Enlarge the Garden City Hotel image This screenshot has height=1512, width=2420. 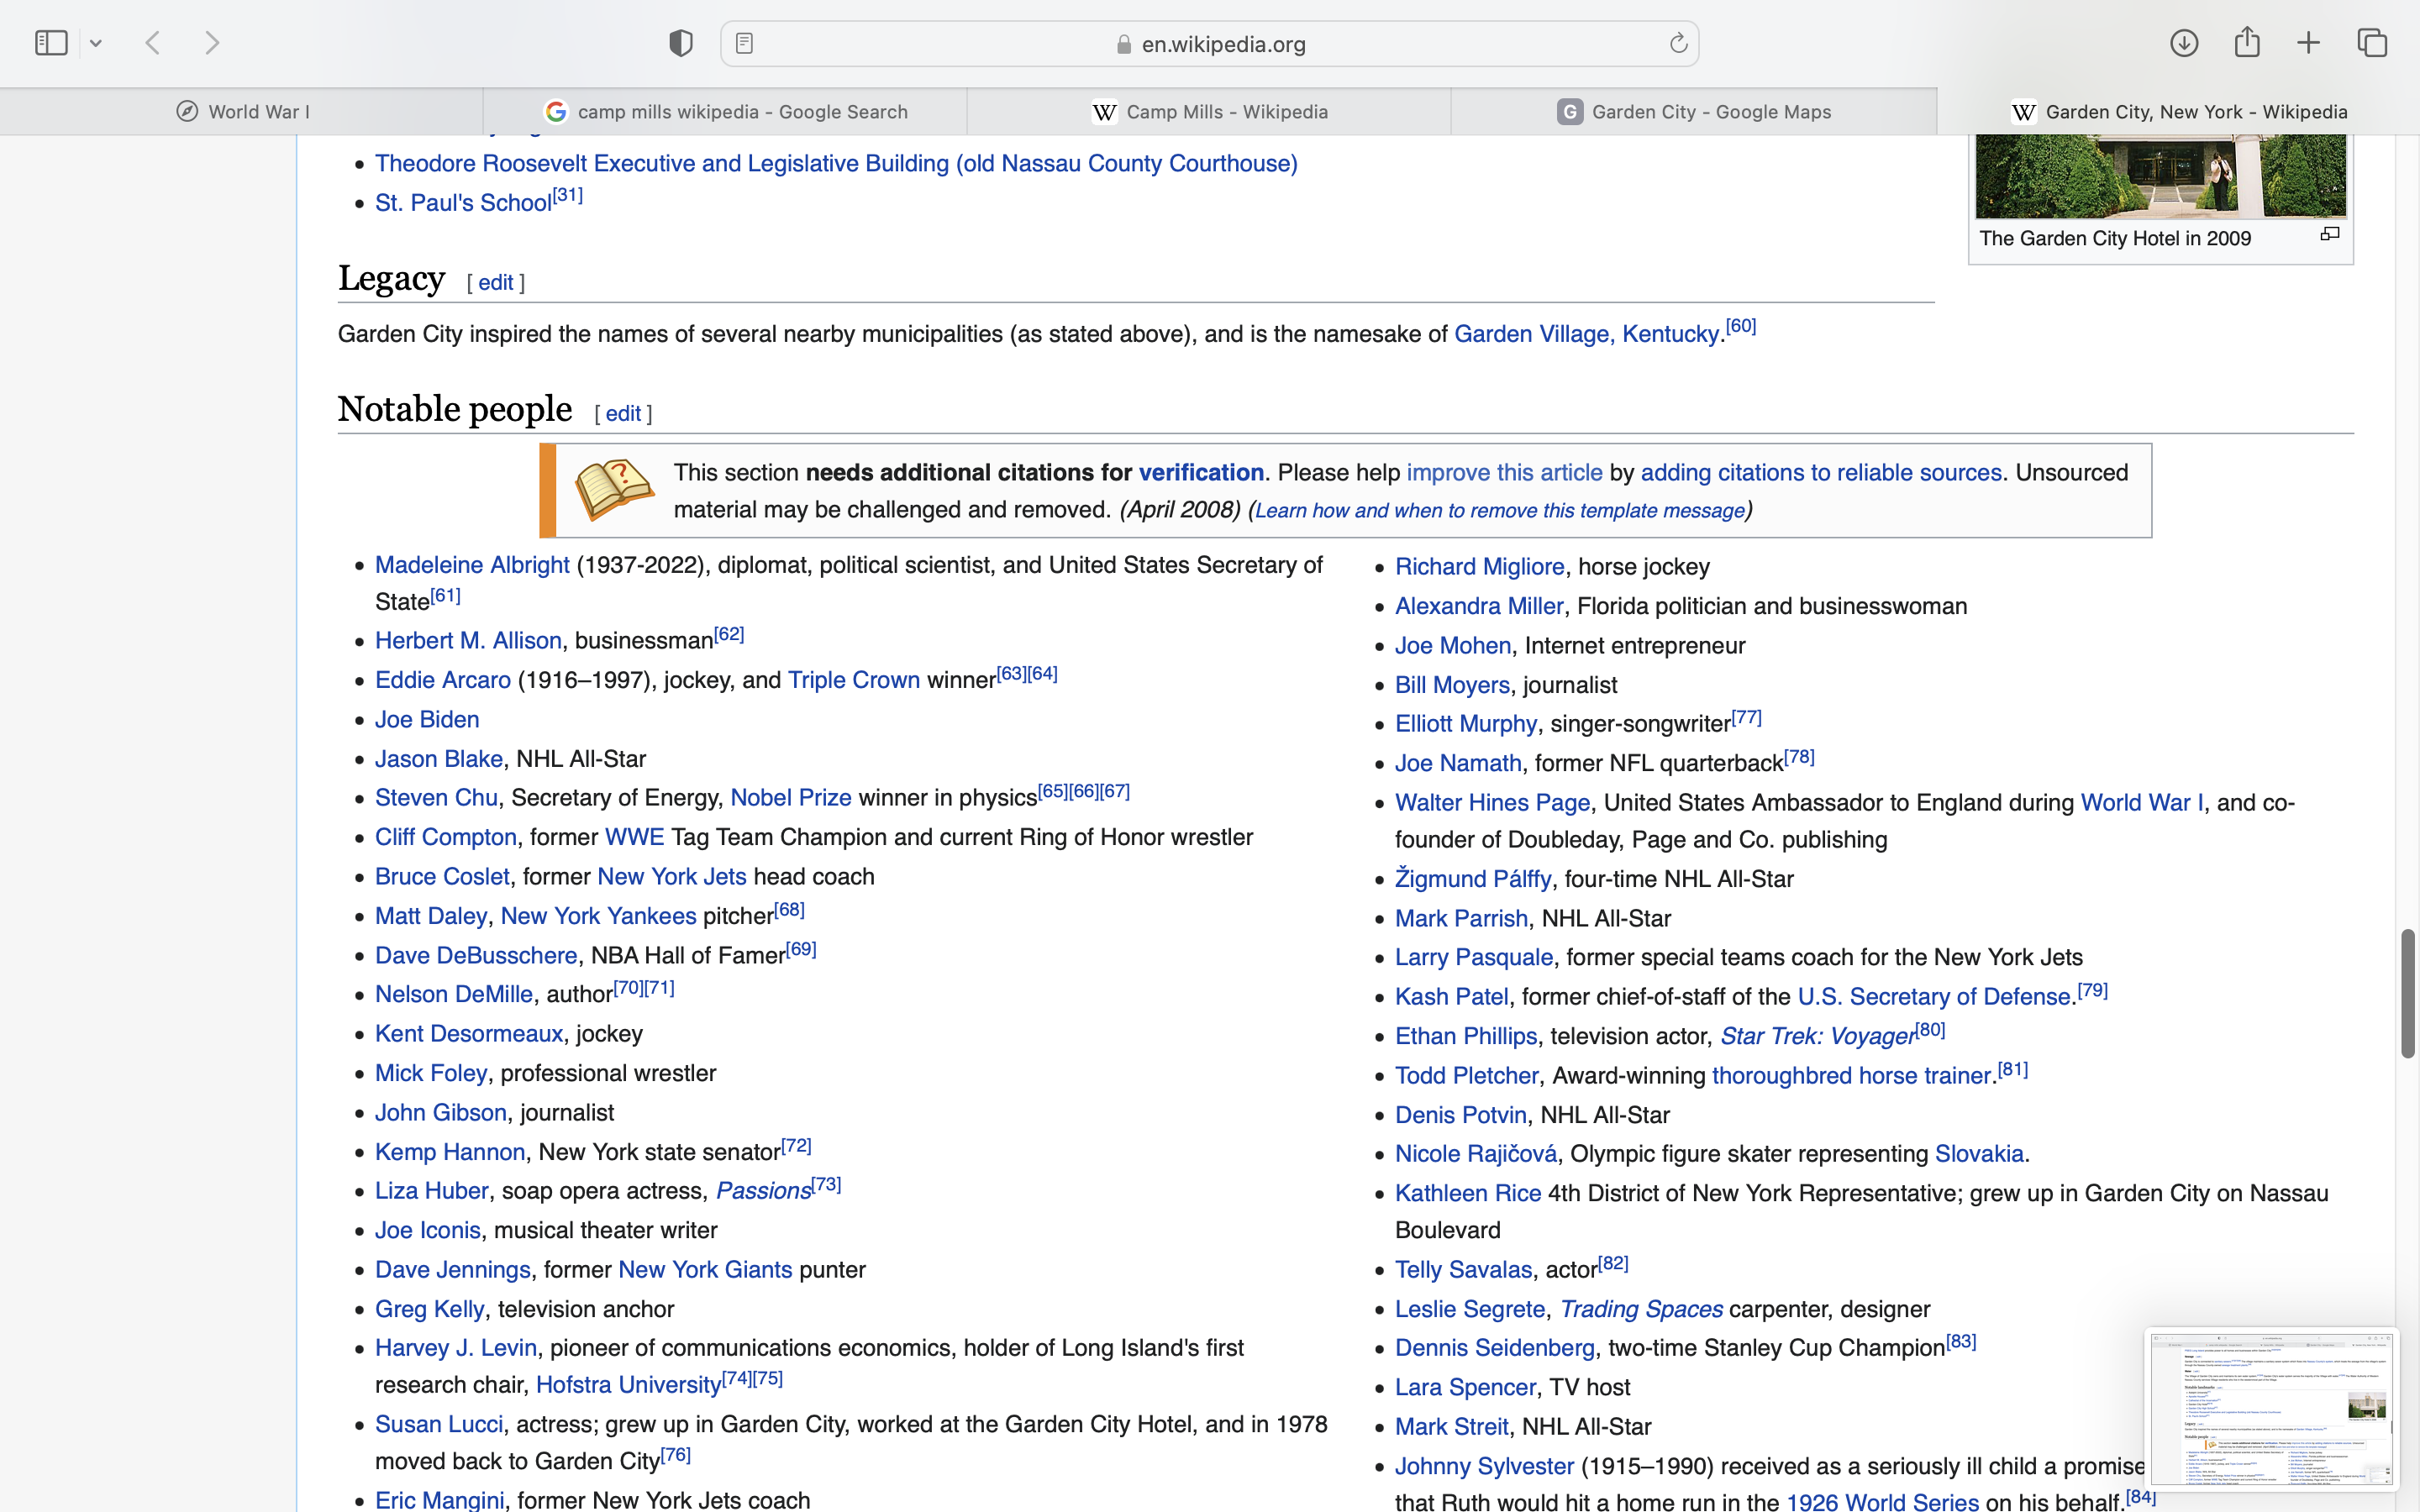[x=2330, y=234]
